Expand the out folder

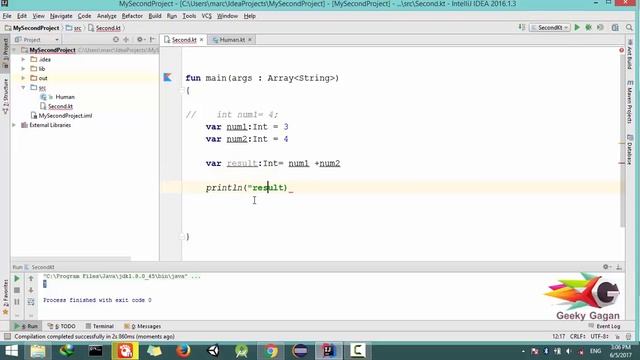pyautogui.click(x=23, y=78)
